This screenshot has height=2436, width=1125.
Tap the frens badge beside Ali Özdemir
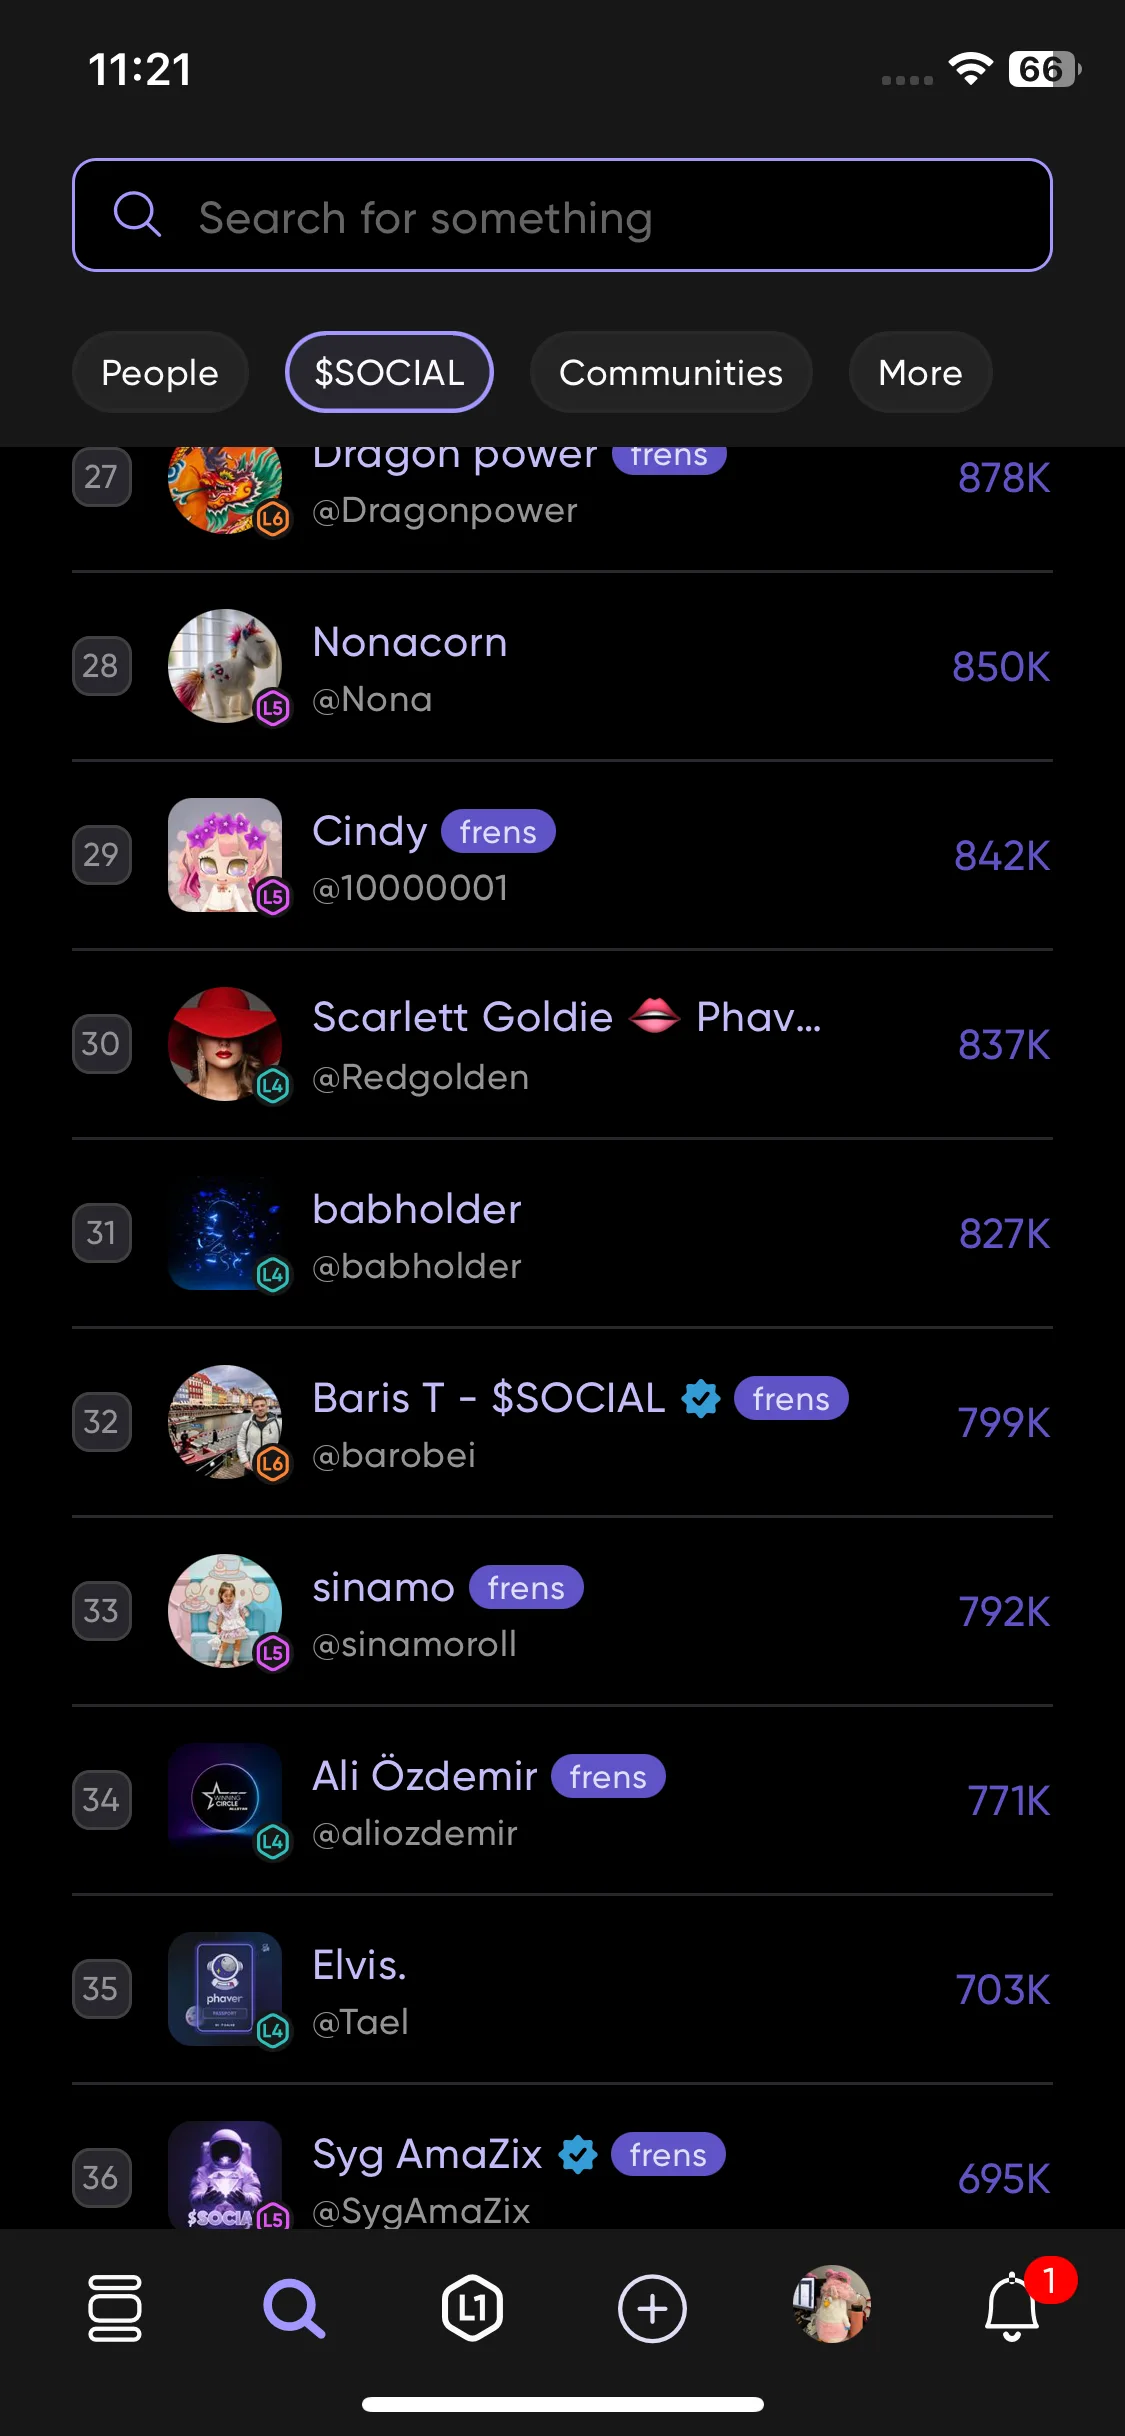click(608, 1776)
